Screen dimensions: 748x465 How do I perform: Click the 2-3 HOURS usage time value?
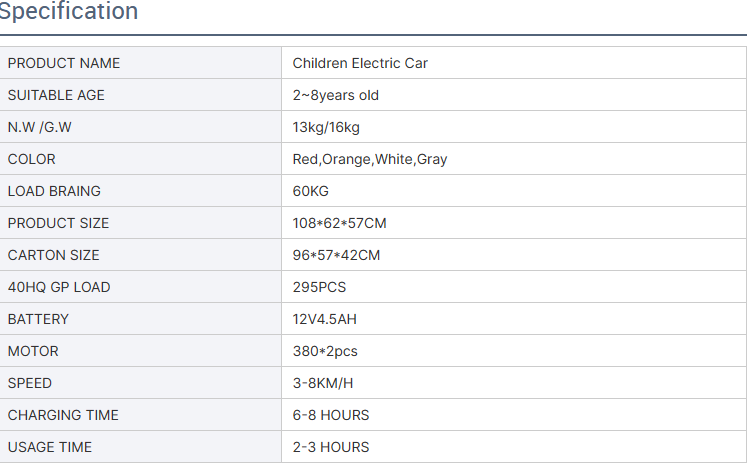[331, 447]
